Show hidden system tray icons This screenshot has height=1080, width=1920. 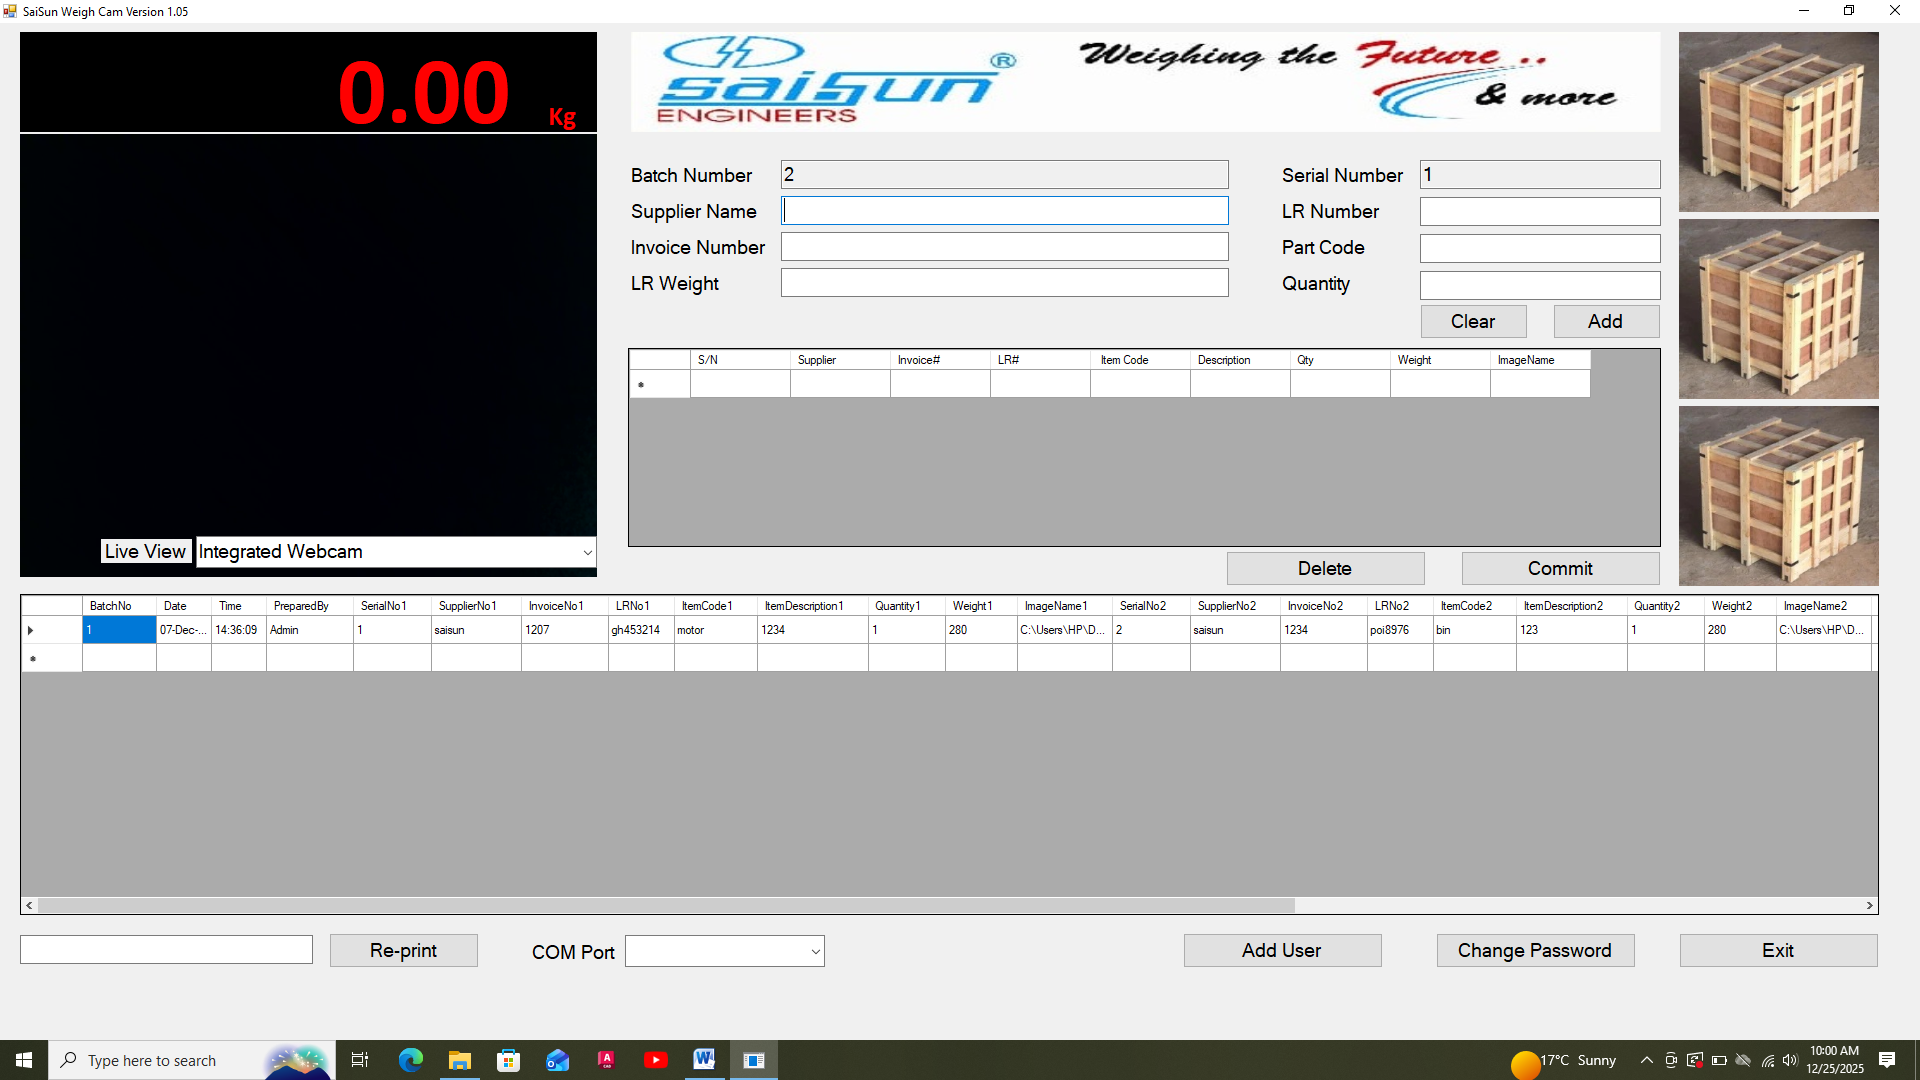click(x=1646, y=1060)
